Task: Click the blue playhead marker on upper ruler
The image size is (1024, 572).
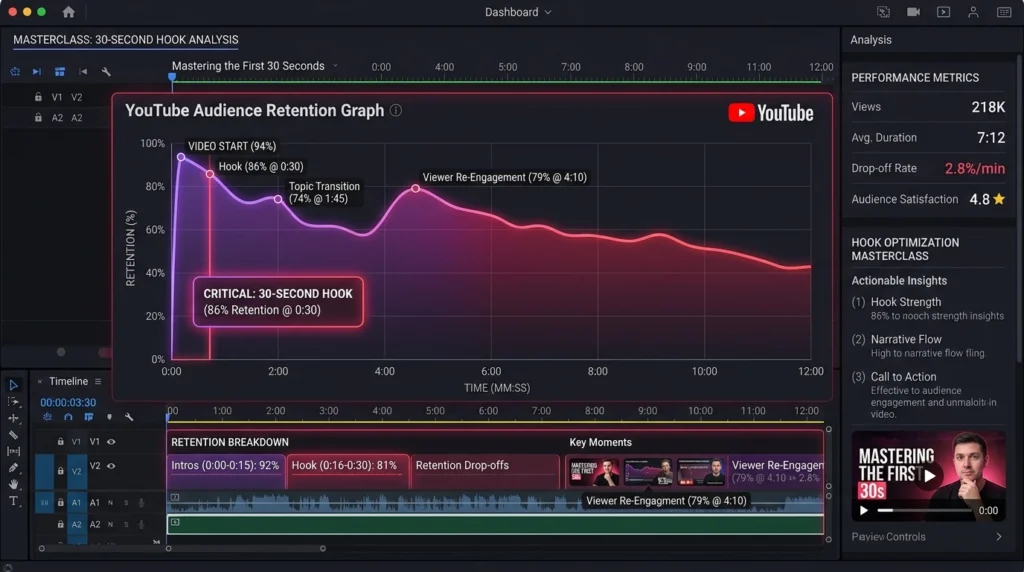Action: tap(172, 76)
